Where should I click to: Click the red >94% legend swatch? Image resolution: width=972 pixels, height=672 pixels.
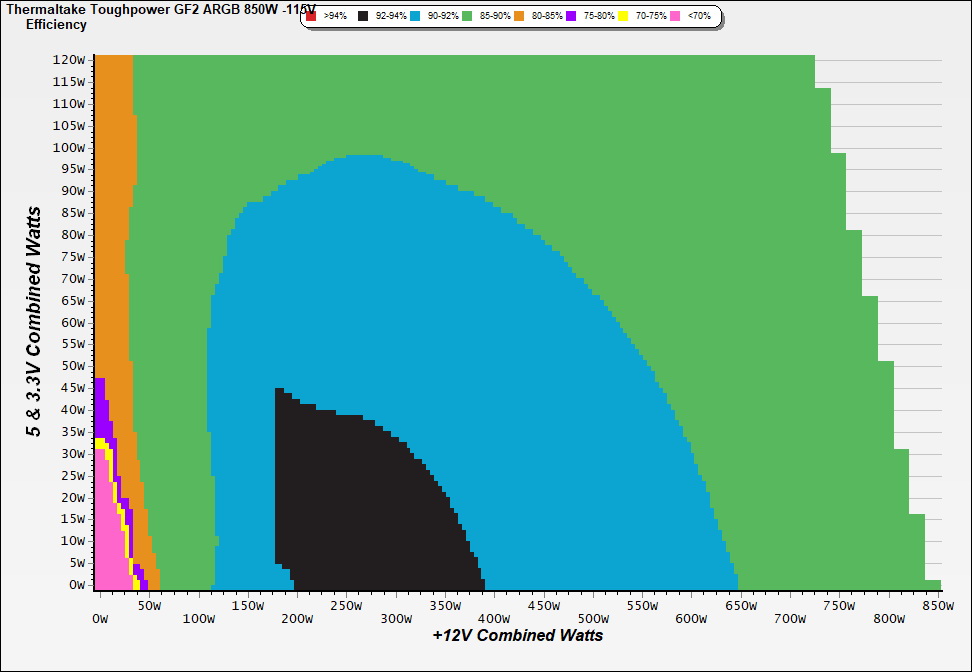311,17
